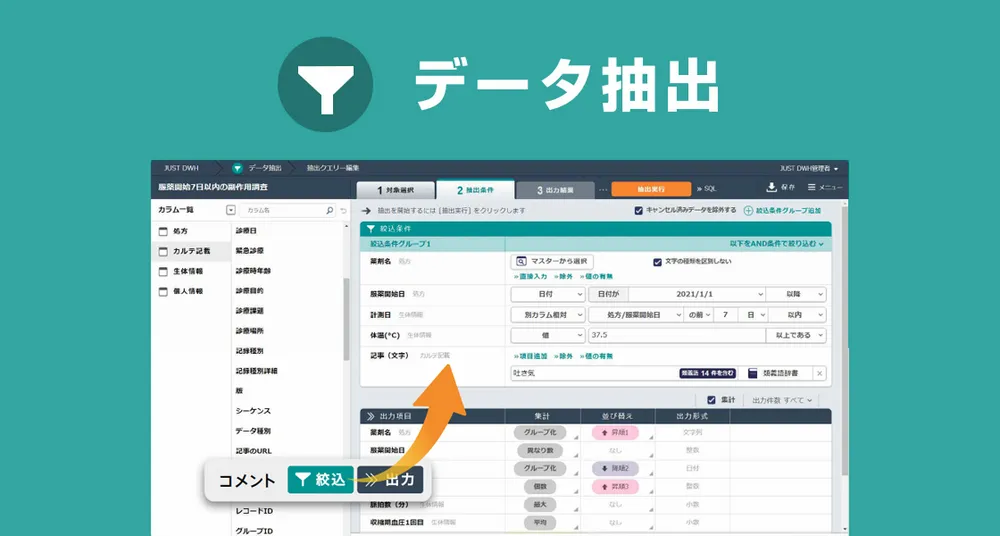Uncheck the 集計 checkbox
This screenshot has width=1000, height=536.
click(712, 400)
